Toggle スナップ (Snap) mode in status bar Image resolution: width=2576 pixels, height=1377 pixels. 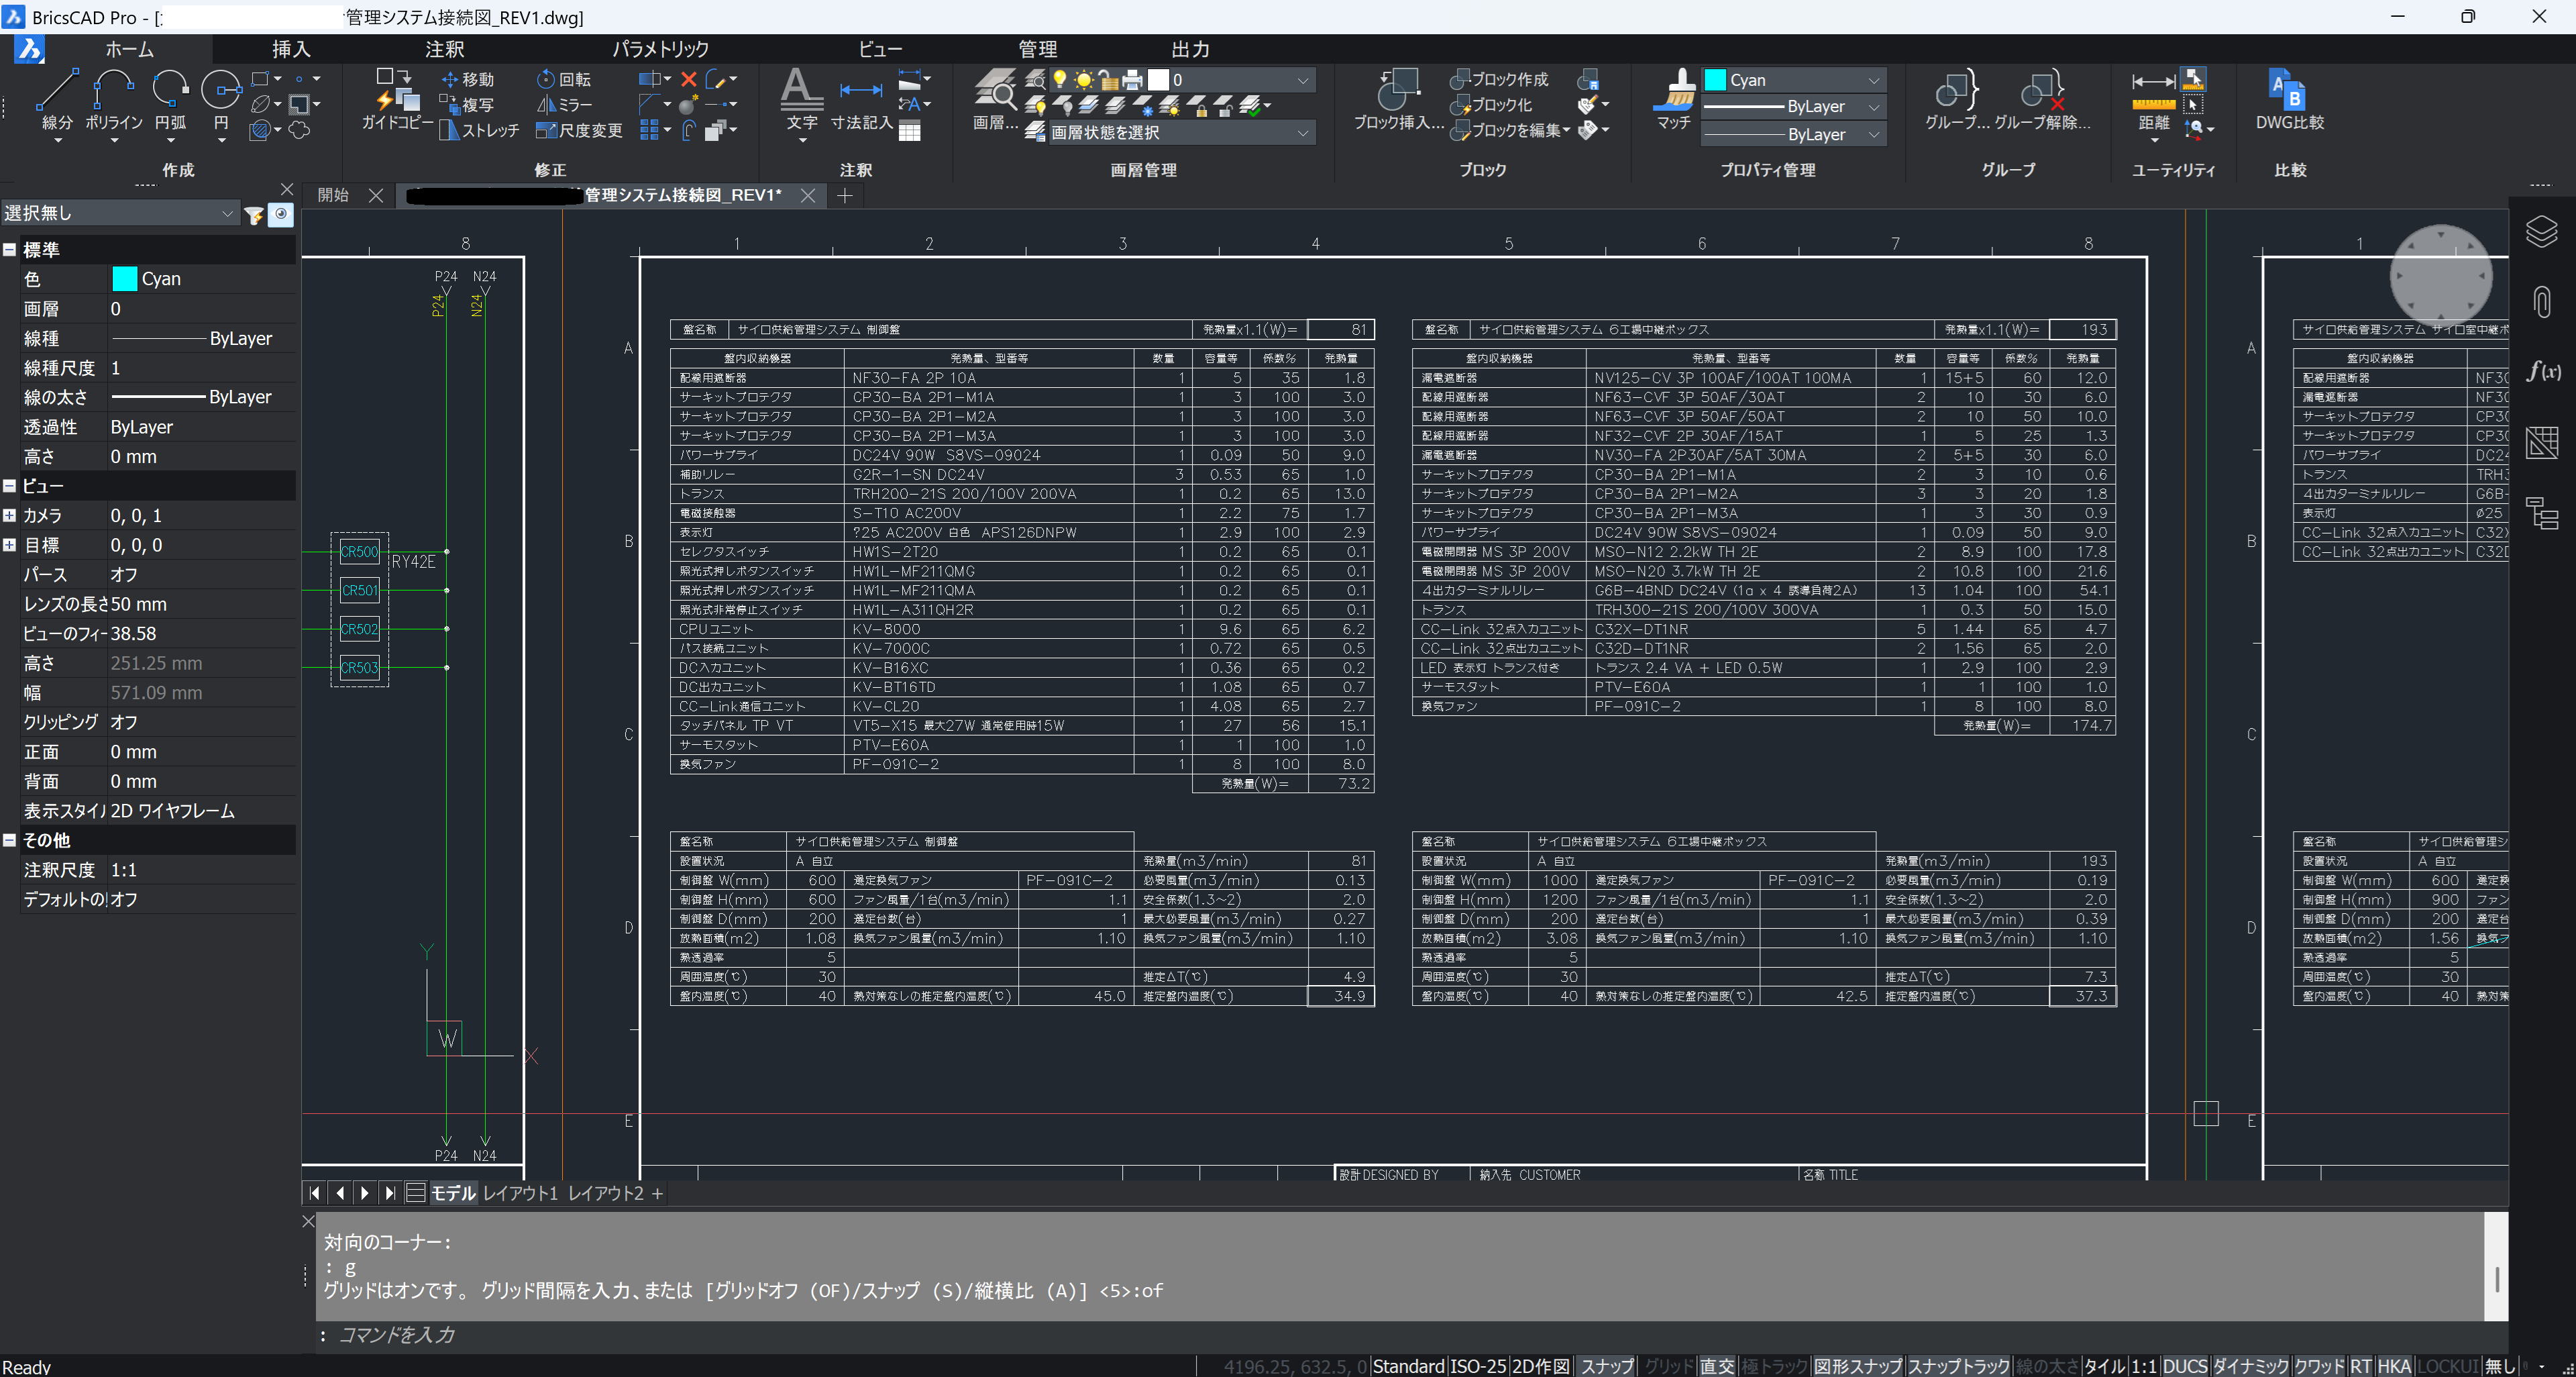point(1606,1366)
